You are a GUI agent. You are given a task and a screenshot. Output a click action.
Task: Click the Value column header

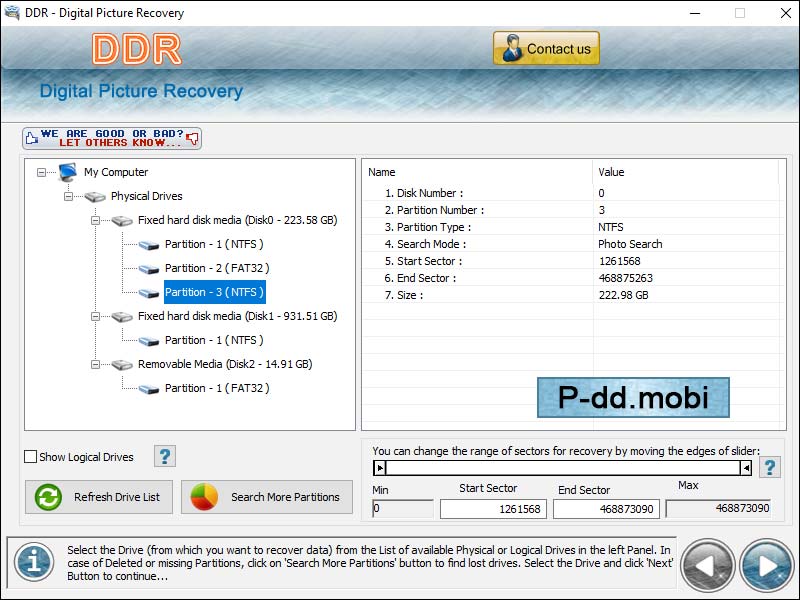(x=685, y=172)
